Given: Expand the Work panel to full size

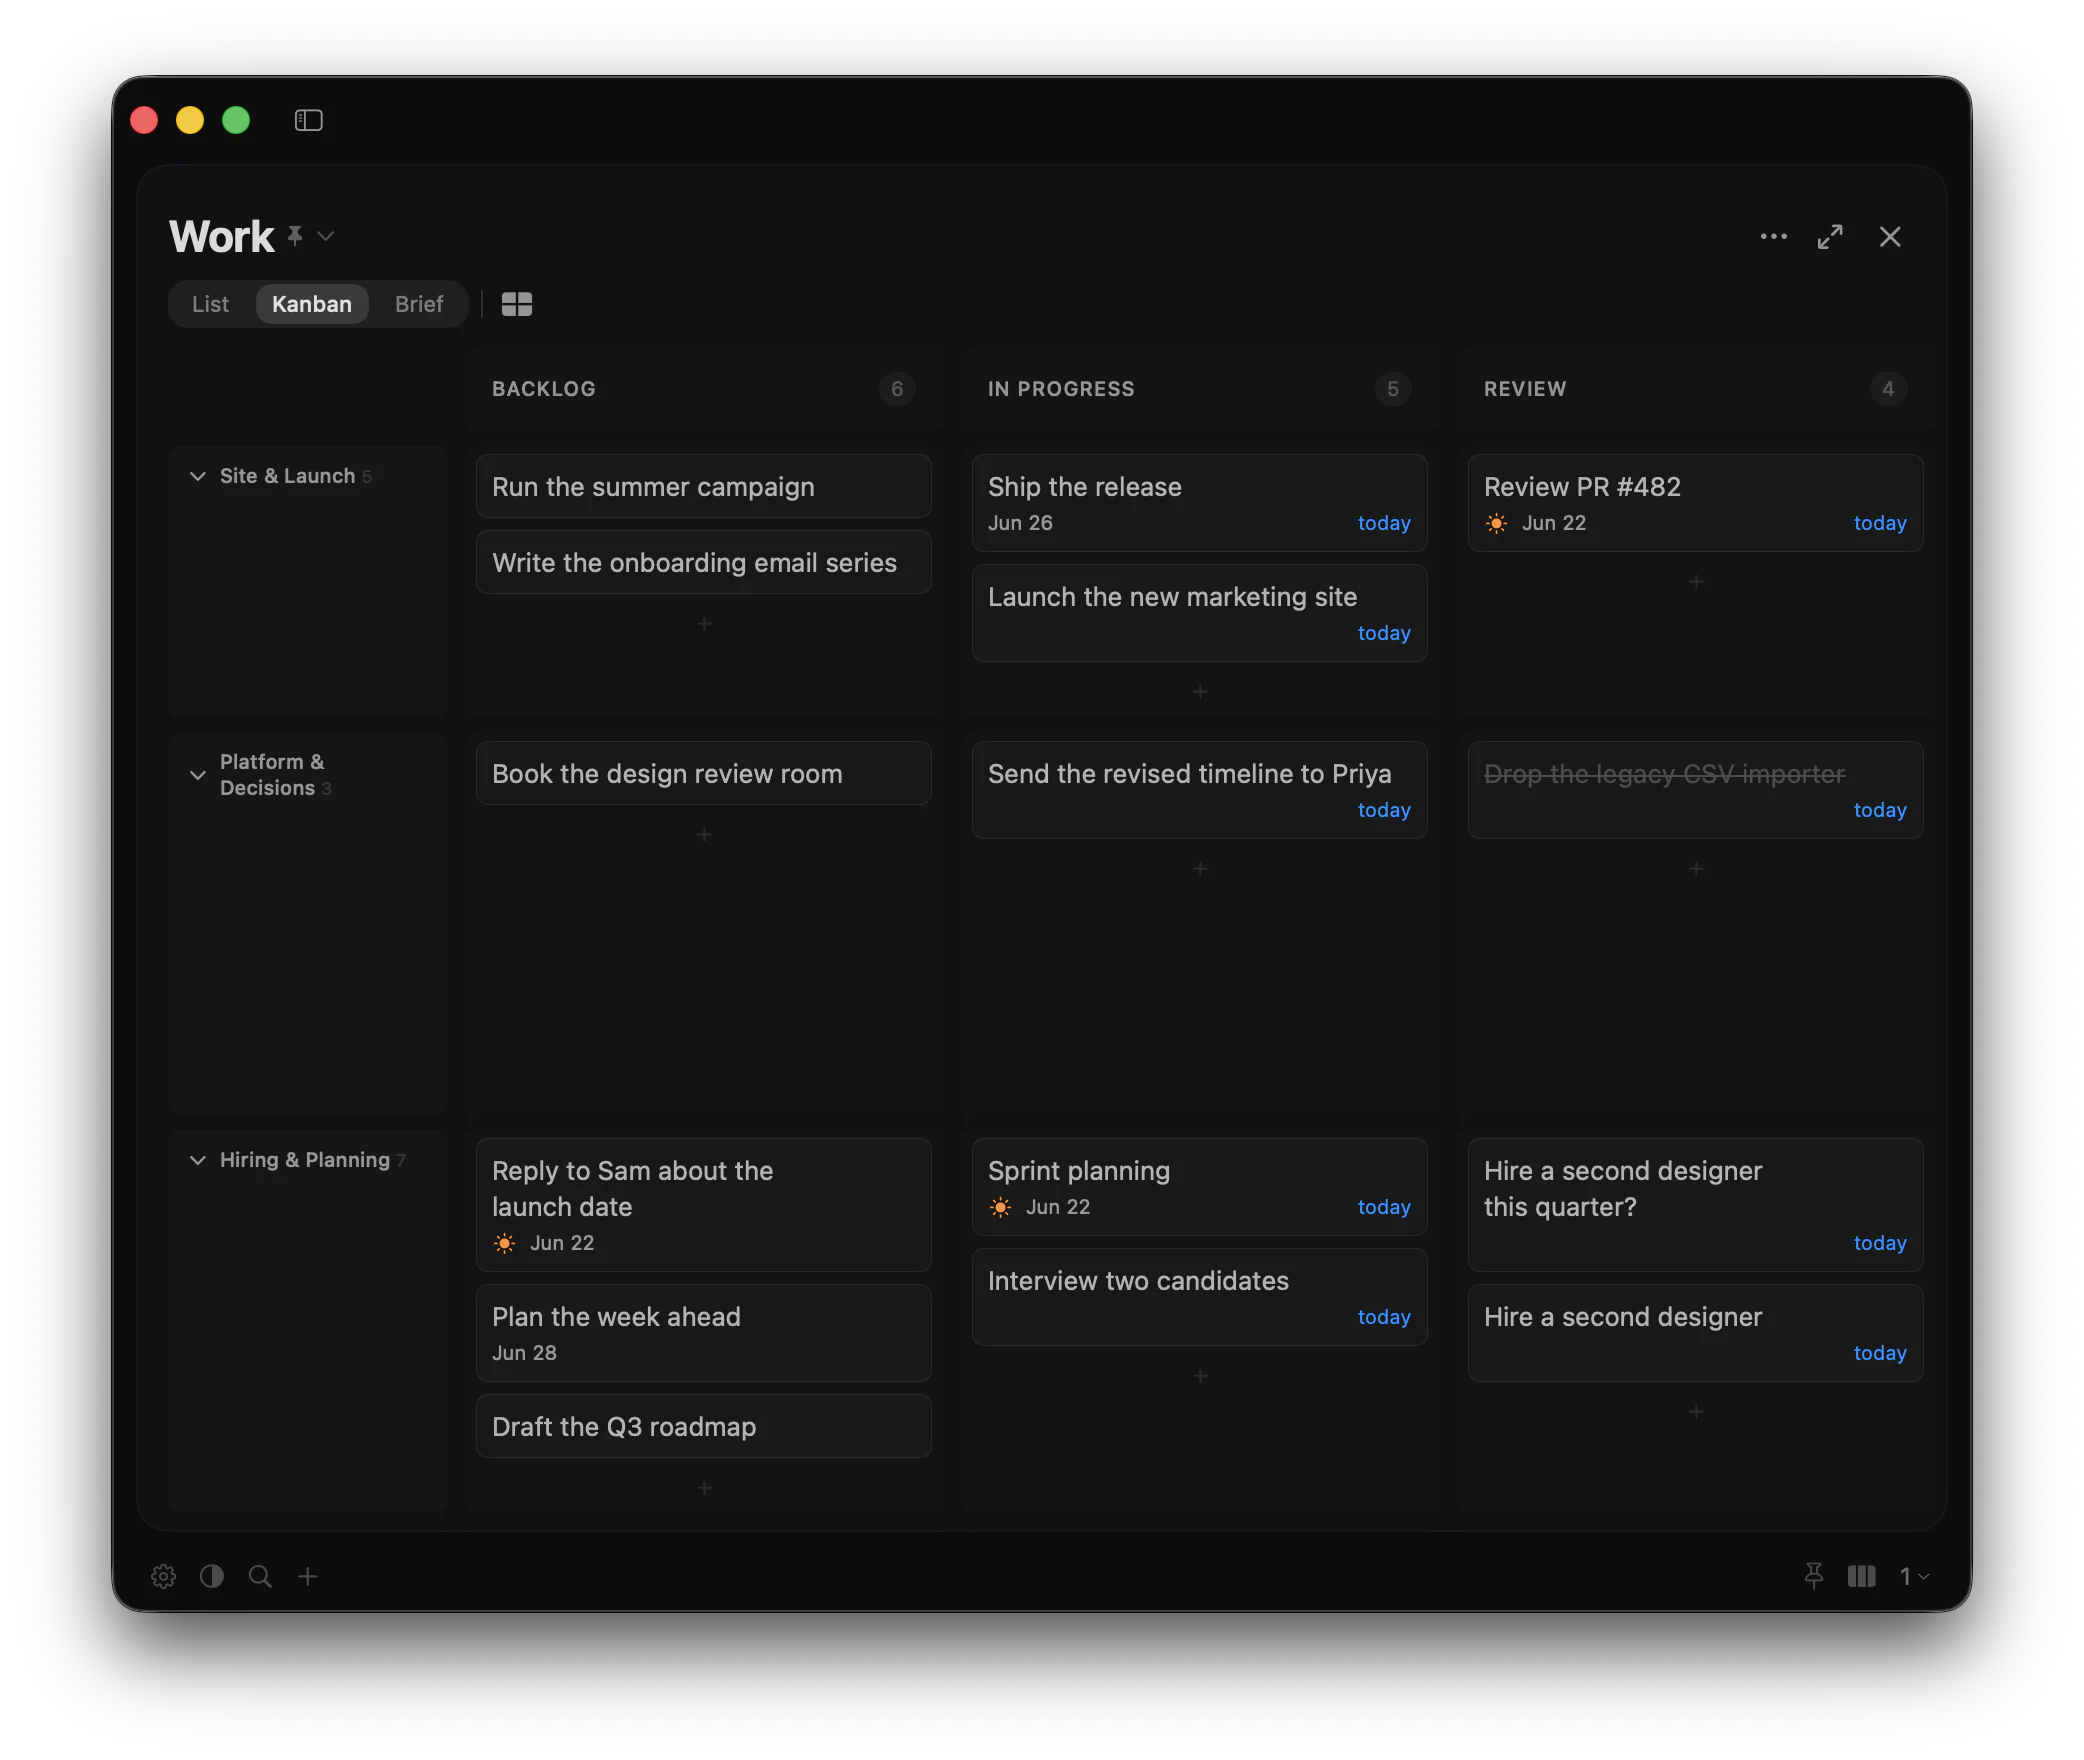Looking at the screenshot, I should 1830,237.
